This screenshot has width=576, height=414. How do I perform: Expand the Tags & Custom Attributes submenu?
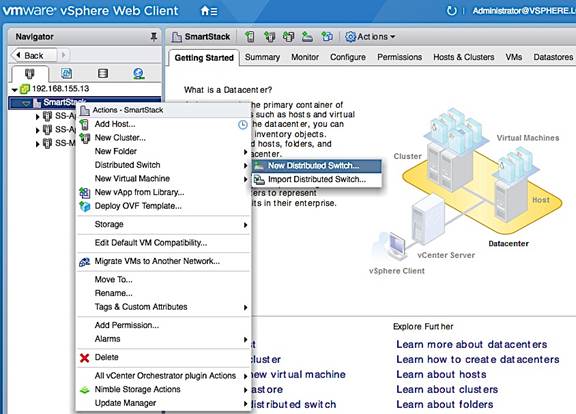[245, 307]
